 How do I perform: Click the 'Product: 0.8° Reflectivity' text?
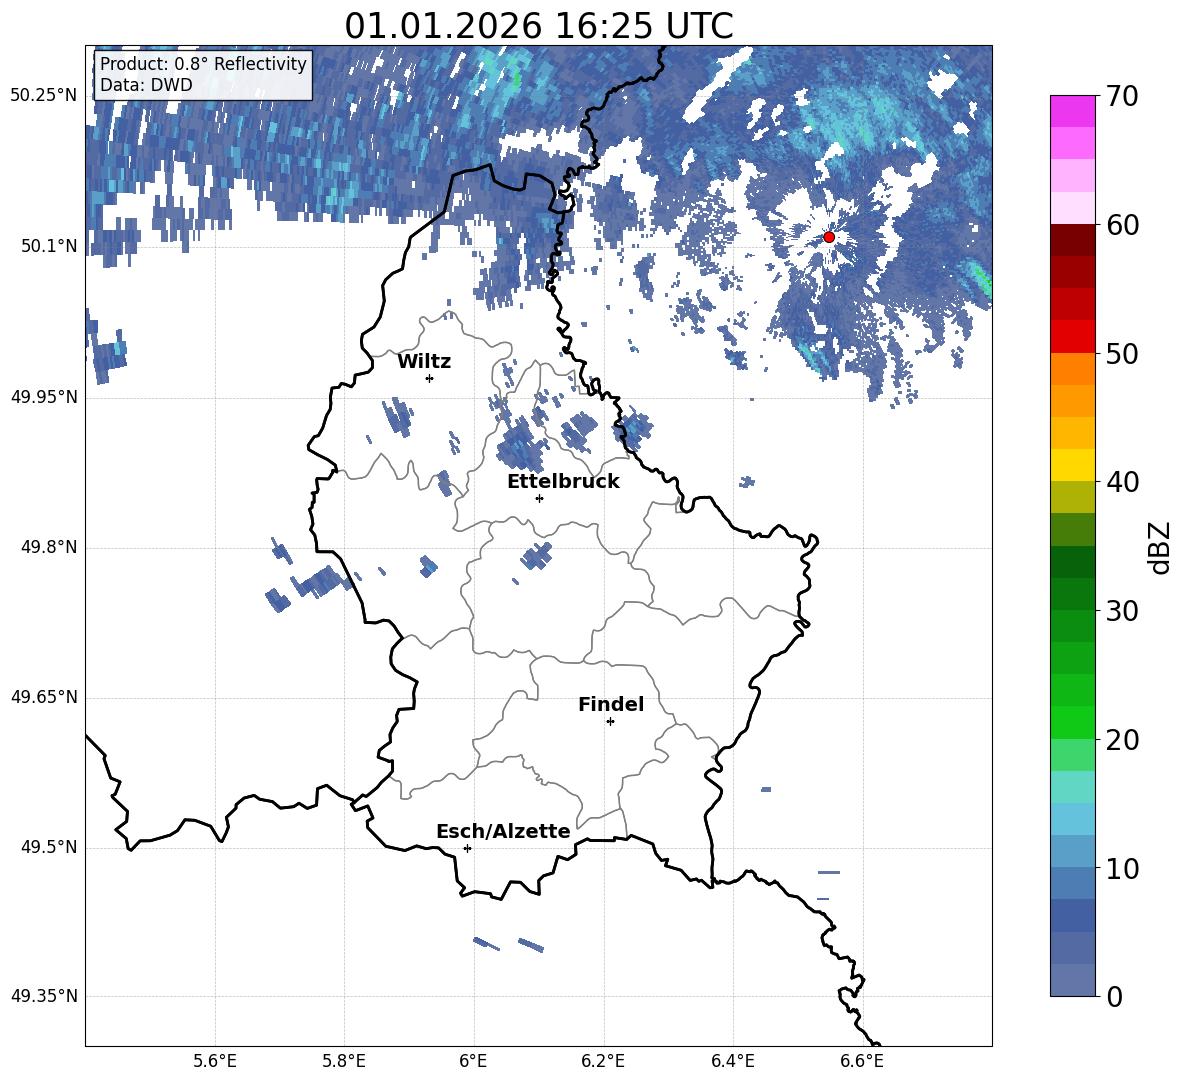(x=203, y=63)
